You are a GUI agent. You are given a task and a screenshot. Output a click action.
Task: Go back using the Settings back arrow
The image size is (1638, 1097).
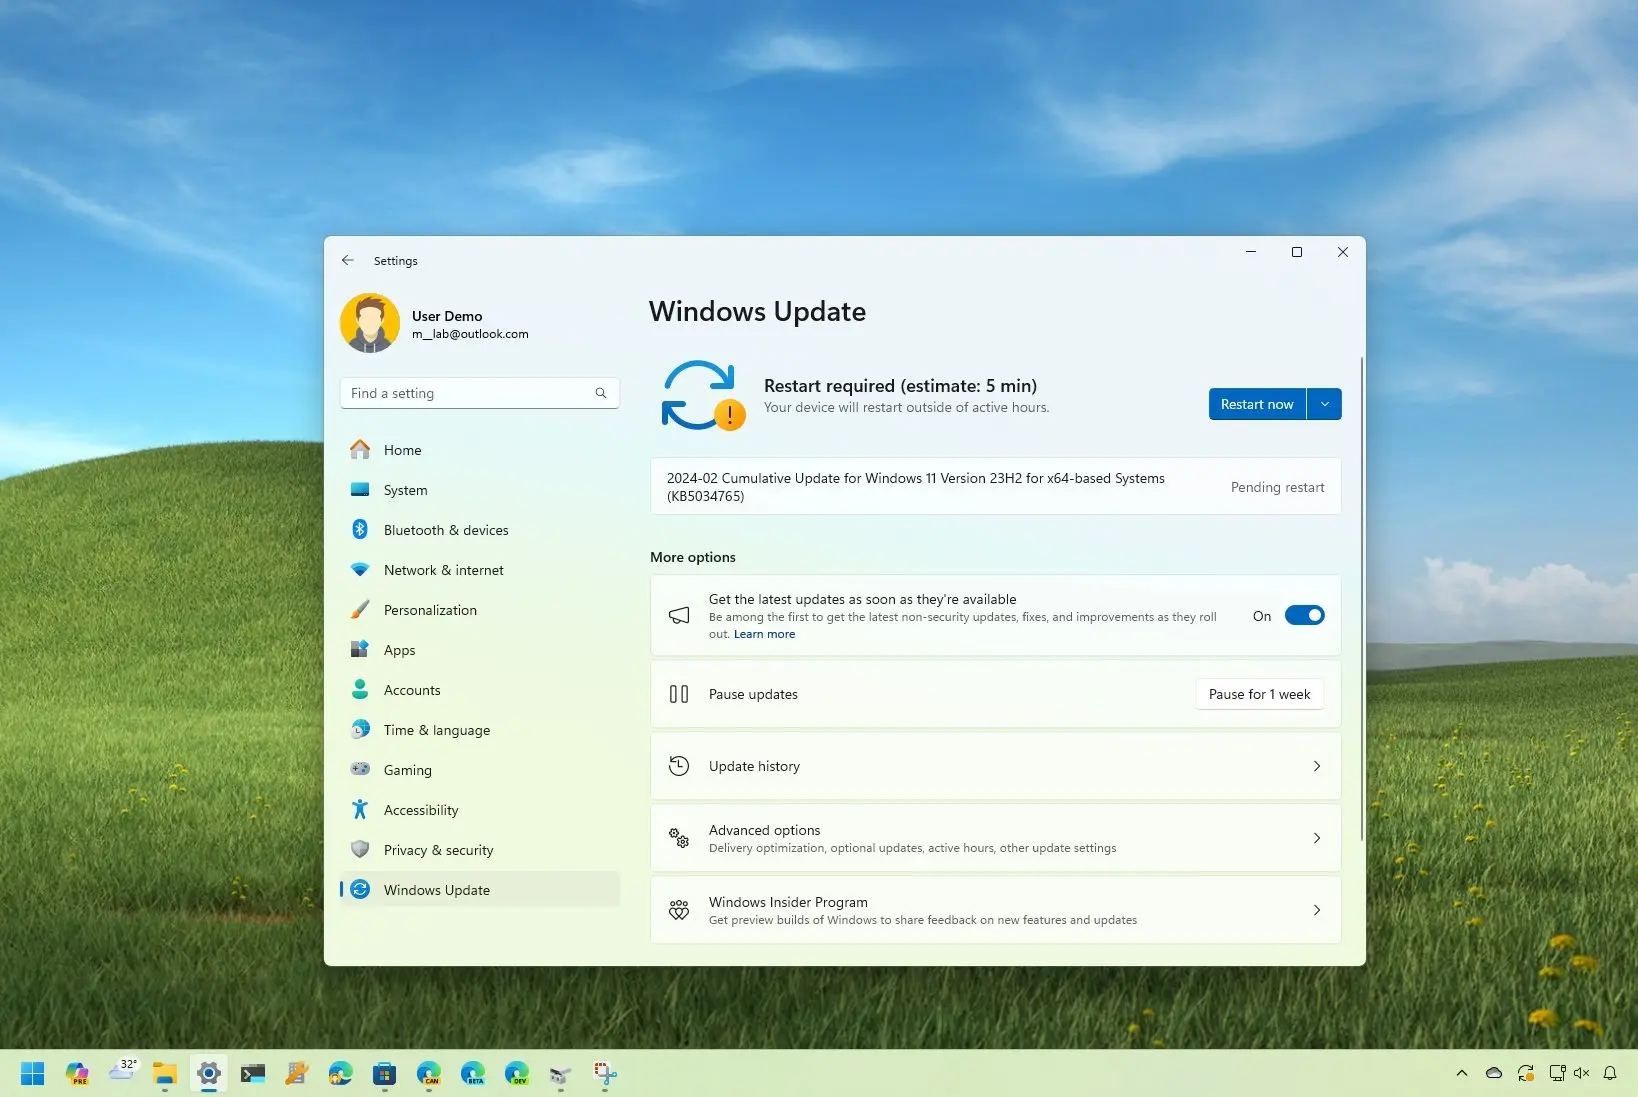click(x=348, y=260)
